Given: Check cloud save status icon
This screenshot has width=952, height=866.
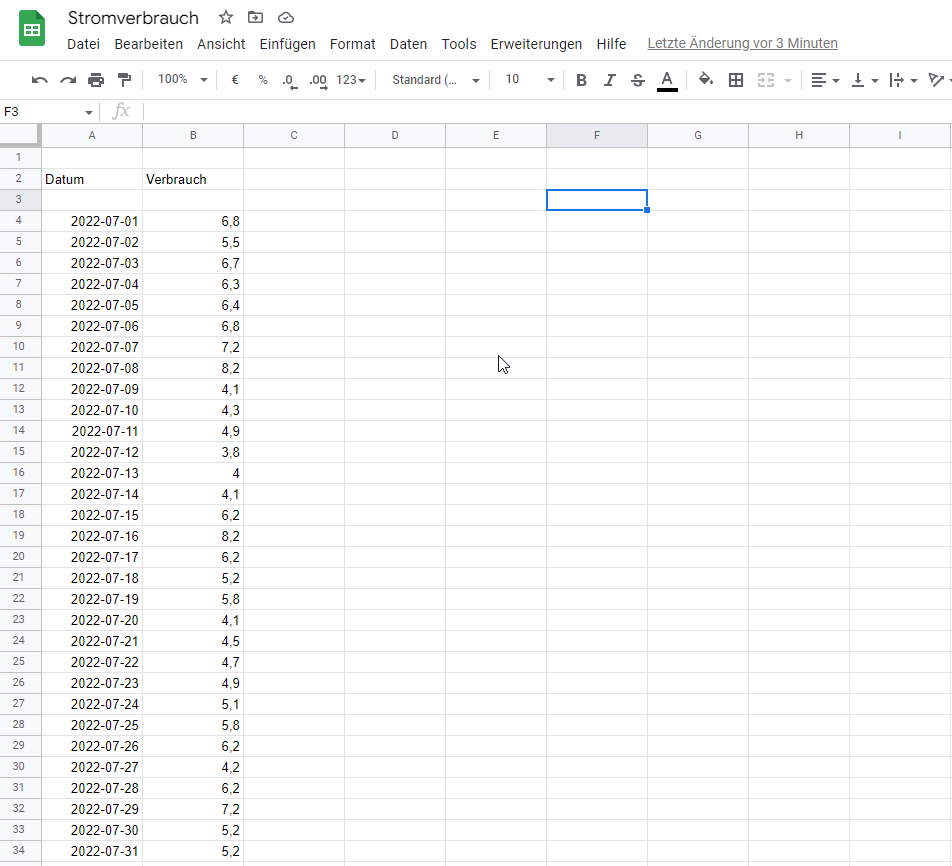Looking at the screenshot, I should tap(286, 17).
